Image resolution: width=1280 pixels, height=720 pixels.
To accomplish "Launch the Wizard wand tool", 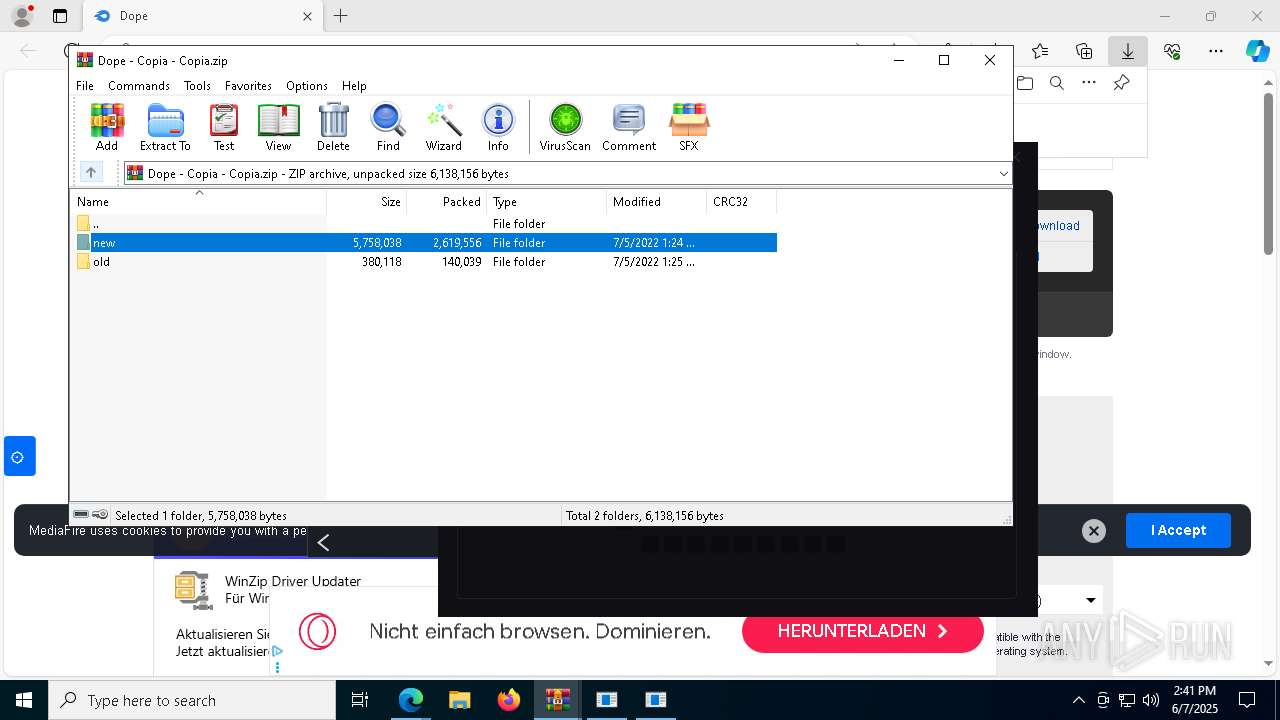I will (x=444, y=127).
